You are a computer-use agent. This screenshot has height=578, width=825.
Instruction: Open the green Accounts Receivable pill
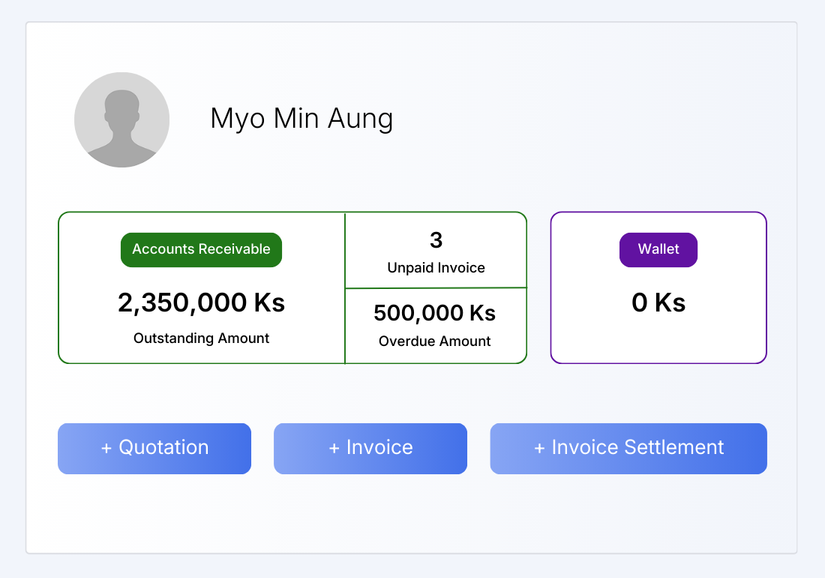click(x=200, y=249)
